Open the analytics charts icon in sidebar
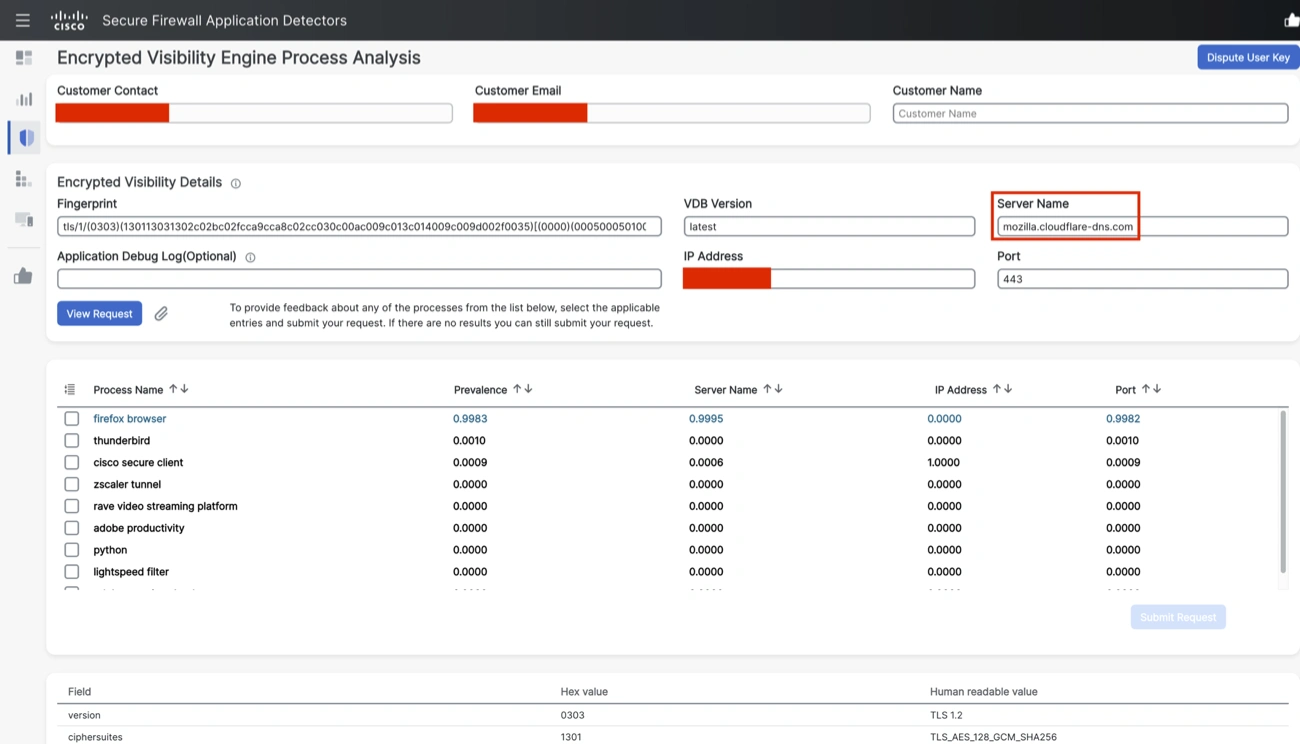Screen dimensions: 1300x744 pyautogui.click(x=22, y=98)
